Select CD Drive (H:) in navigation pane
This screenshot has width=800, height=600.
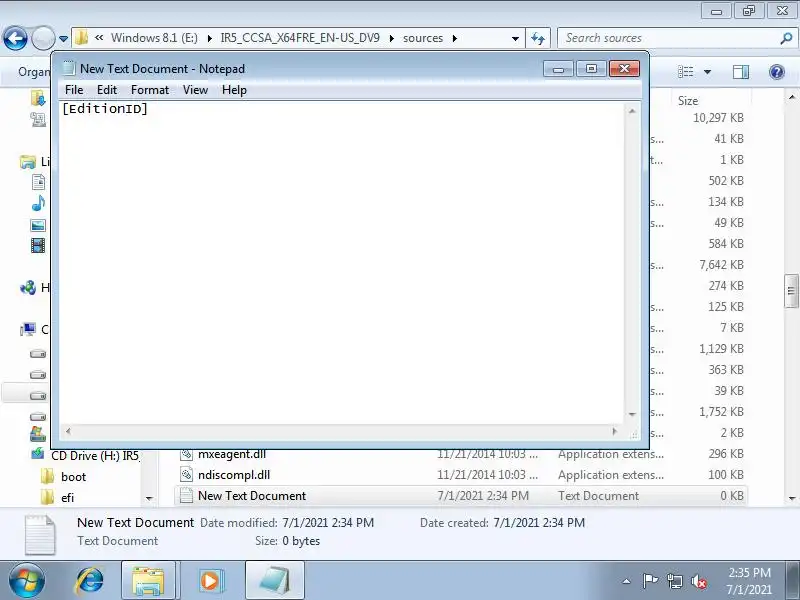pyautogui.click(x=95, y=456)
